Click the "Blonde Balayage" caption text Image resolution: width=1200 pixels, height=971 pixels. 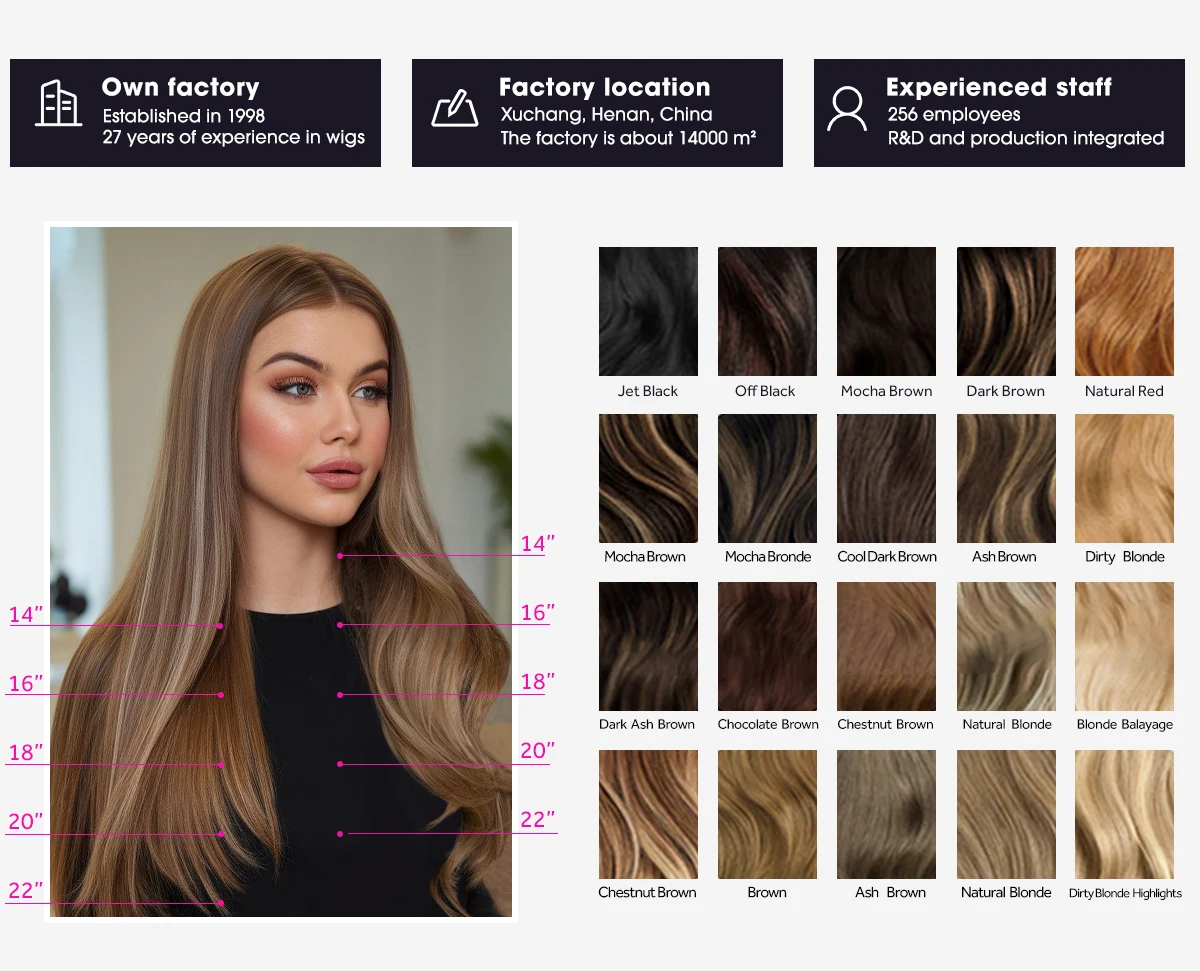pyautogui.click(x=1124, y=725)
